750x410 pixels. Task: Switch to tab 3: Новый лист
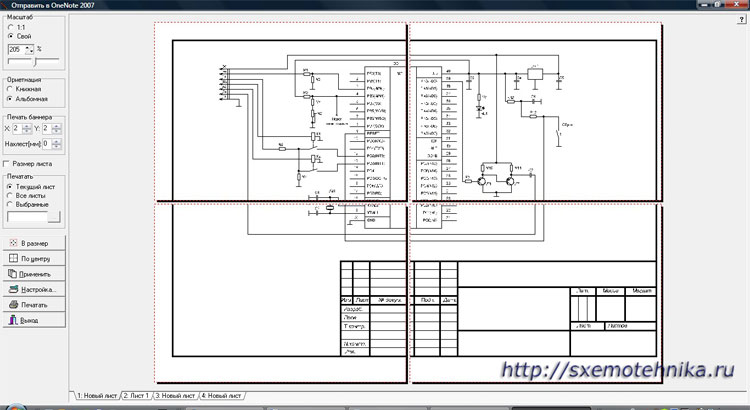(x=175, y=396)
